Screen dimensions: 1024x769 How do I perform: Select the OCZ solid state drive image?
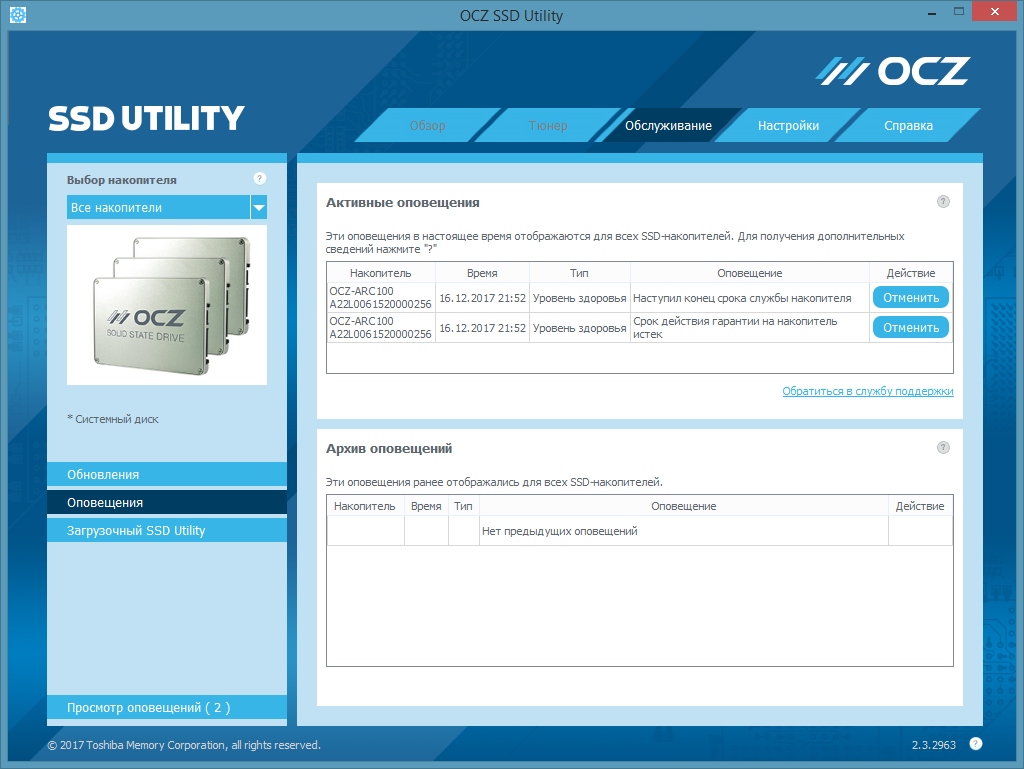coord(167,305)
